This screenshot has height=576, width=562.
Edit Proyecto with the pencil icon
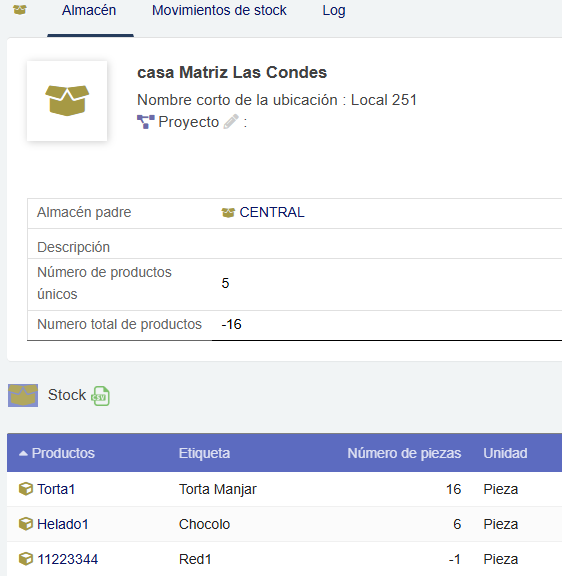[231, 122]
